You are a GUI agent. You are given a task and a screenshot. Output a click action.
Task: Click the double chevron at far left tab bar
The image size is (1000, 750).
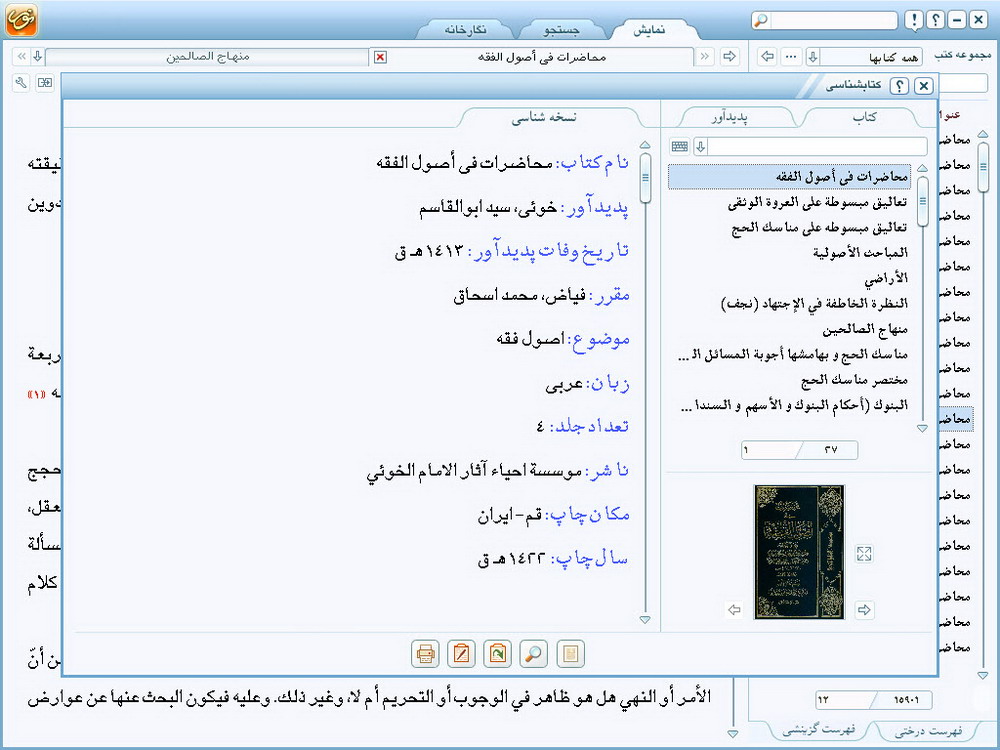[21, 57]
